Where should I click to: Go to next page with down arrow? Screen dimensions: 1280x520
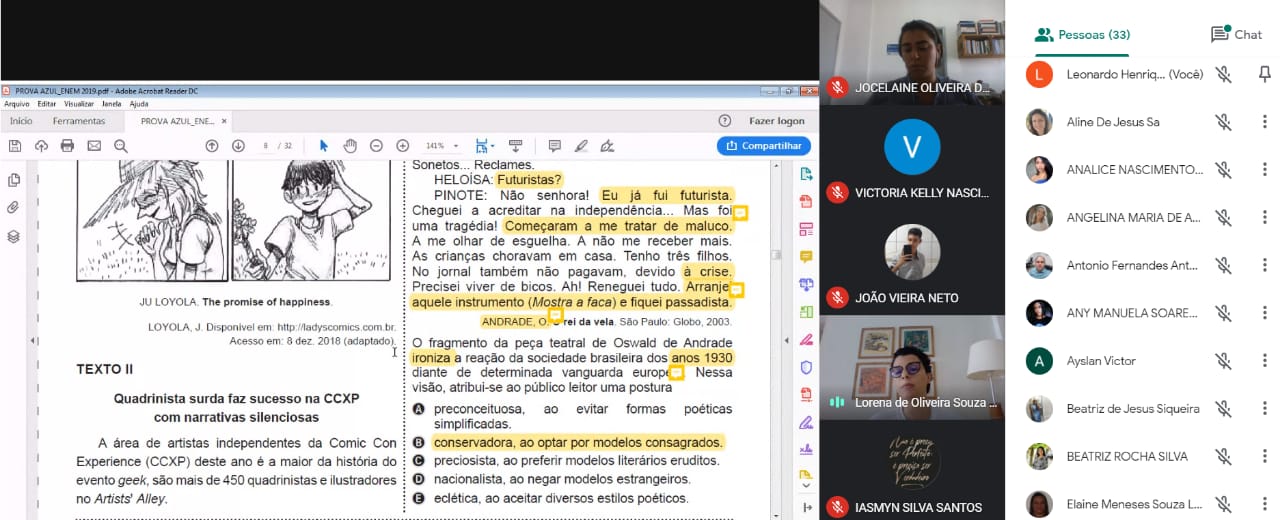(238, 146)
